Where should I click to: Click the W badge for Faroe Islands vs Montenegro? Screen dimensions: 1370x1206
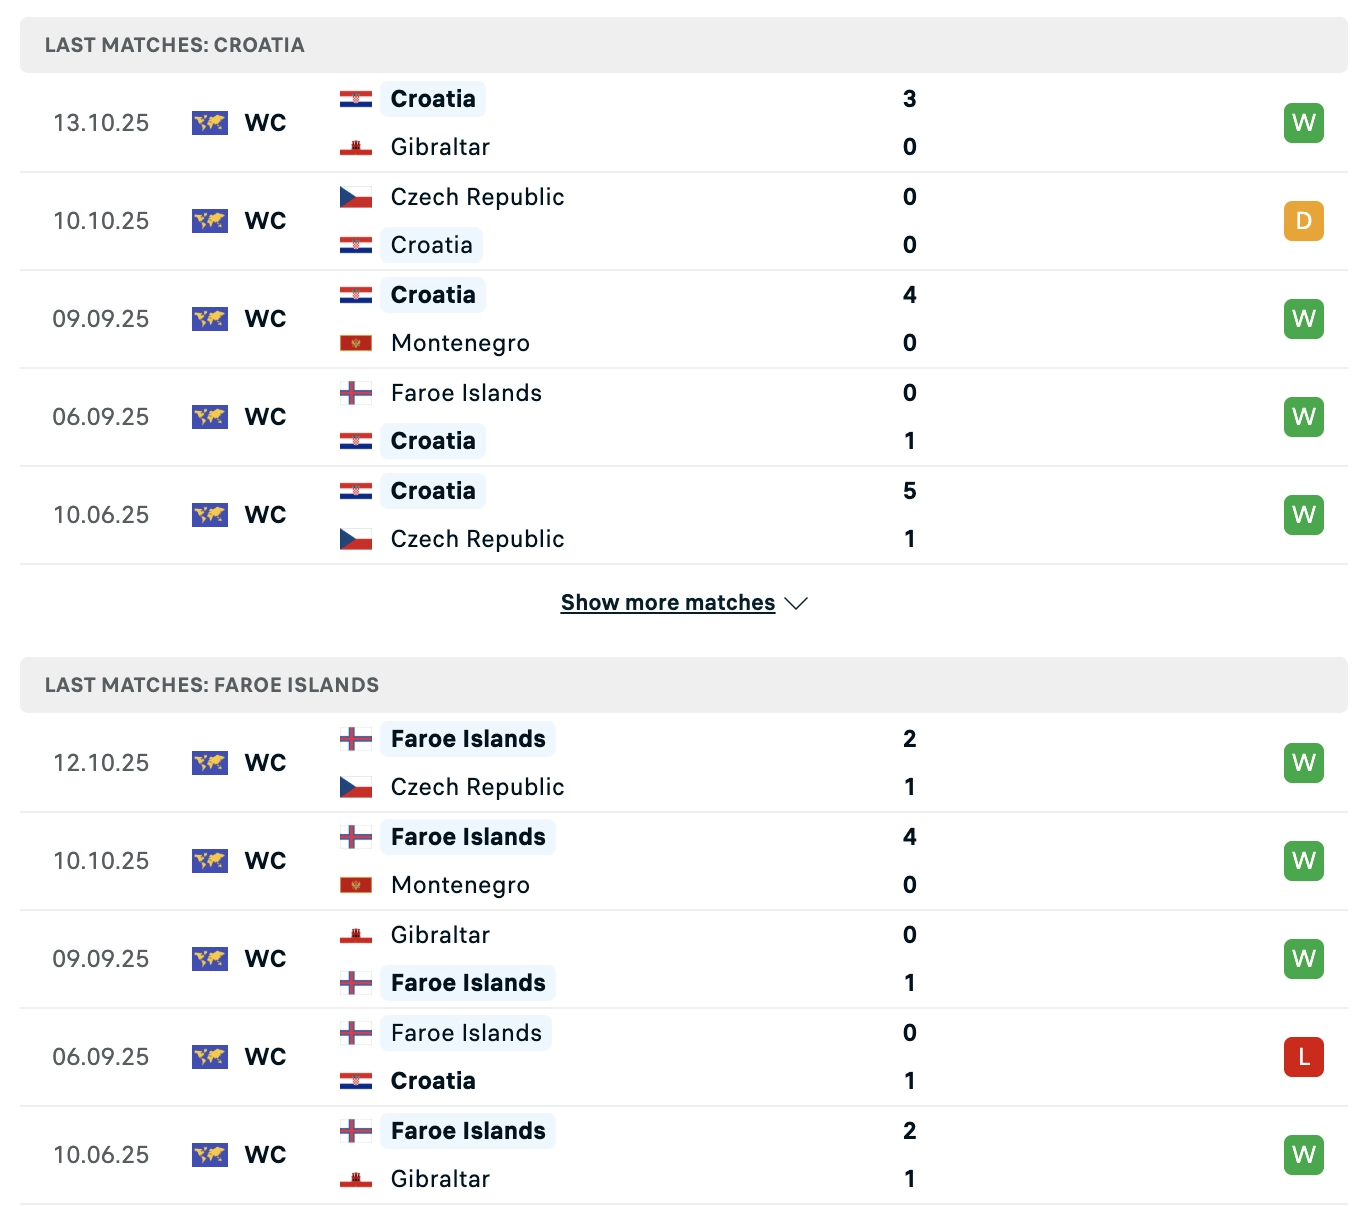1303,861
